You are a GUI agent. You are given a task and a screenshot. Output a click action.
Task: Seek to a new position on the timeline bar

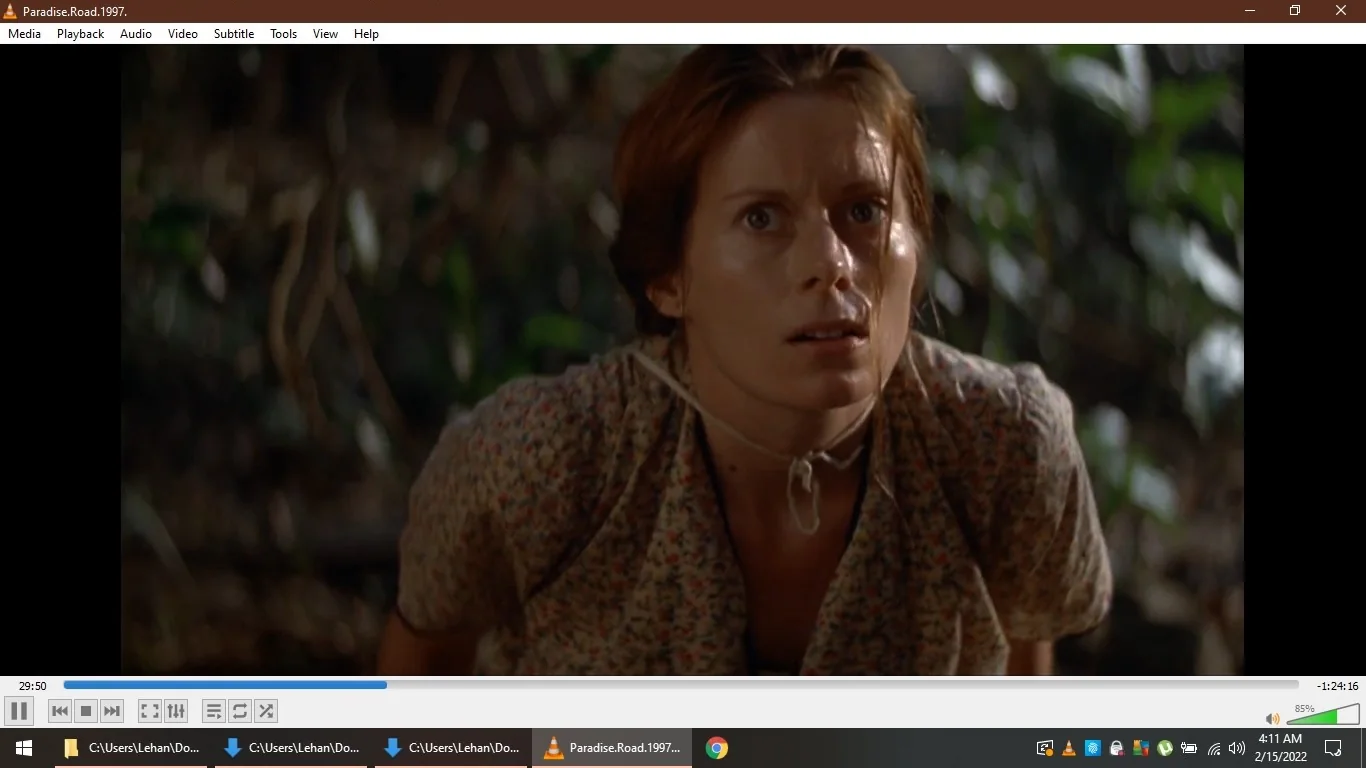[x=681, y=685]
